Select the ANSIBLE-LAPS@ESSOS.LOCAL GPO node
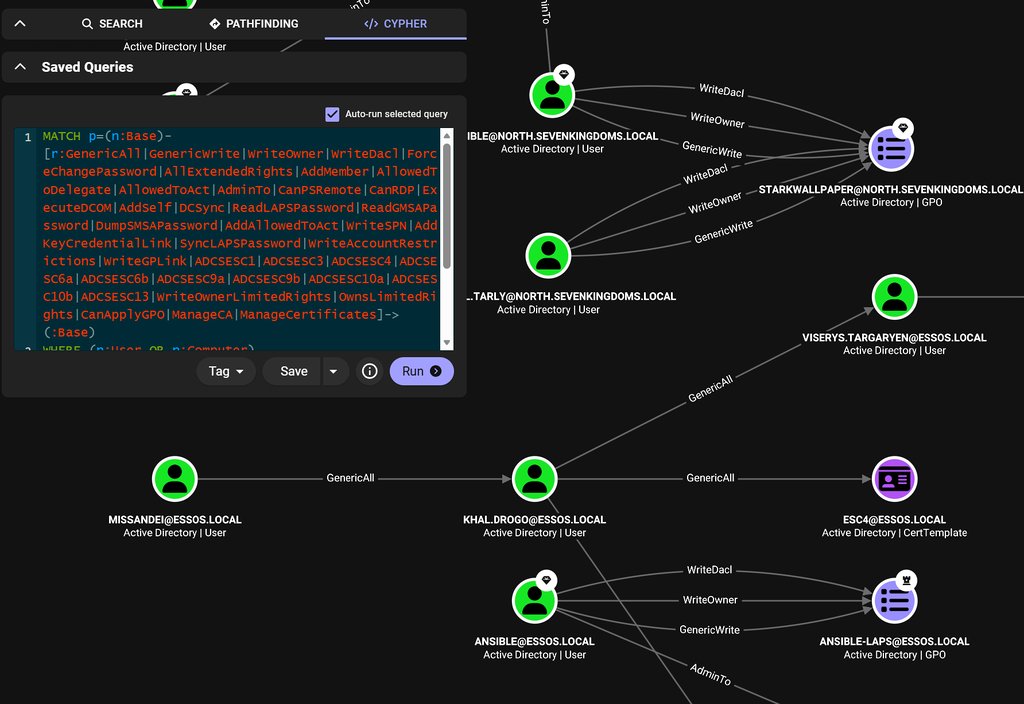This screenshot has width=1024, height=704. [x=894, y=601]
